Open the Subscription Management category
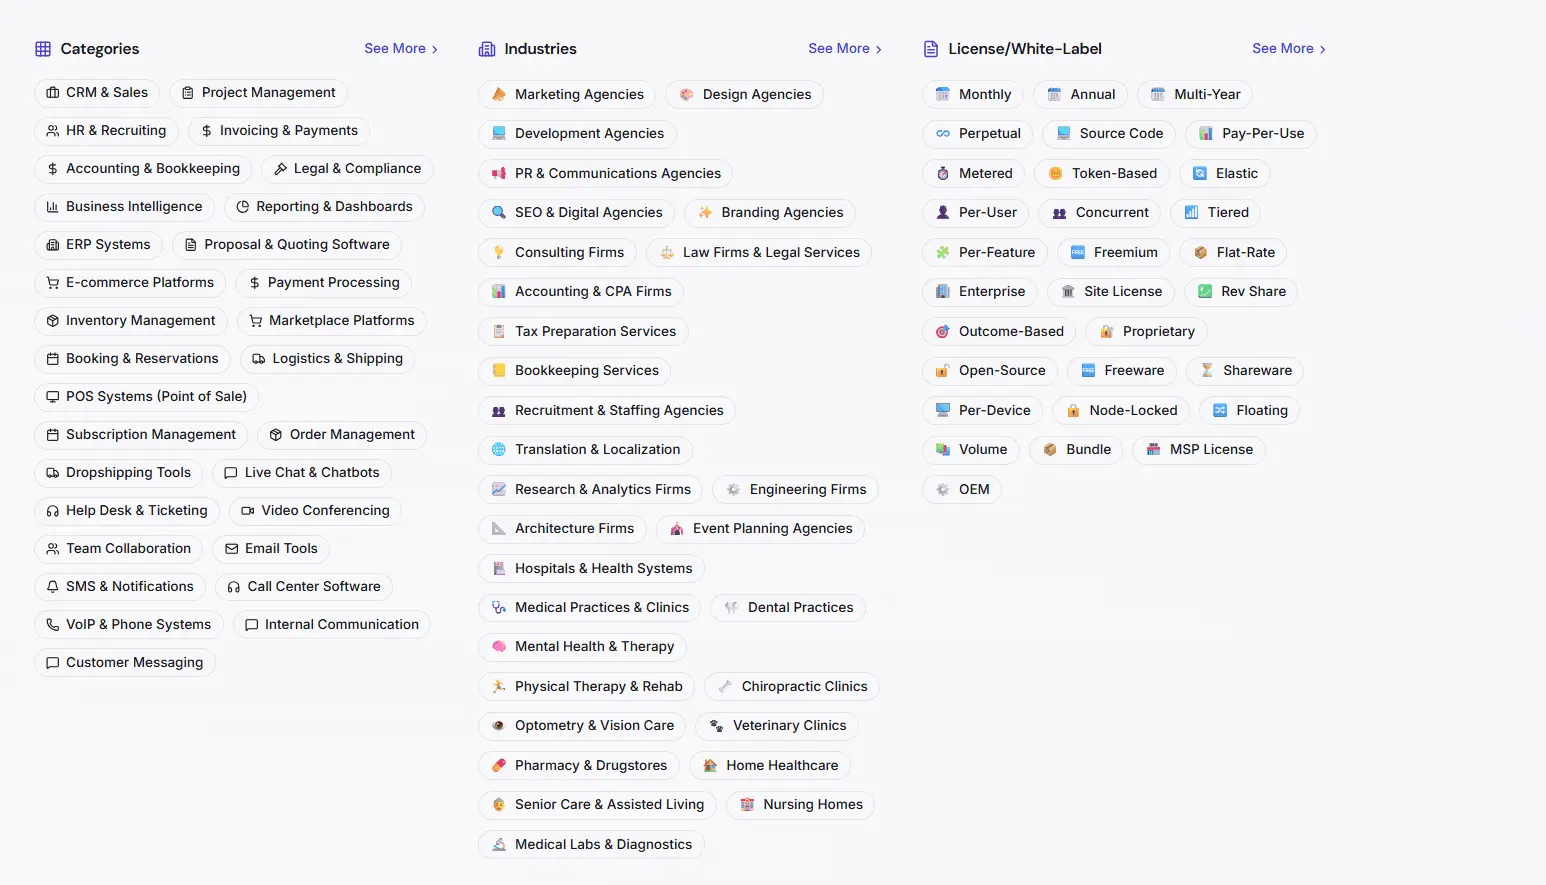This screenshot has width=1546, height=885. tap(141, 434)
